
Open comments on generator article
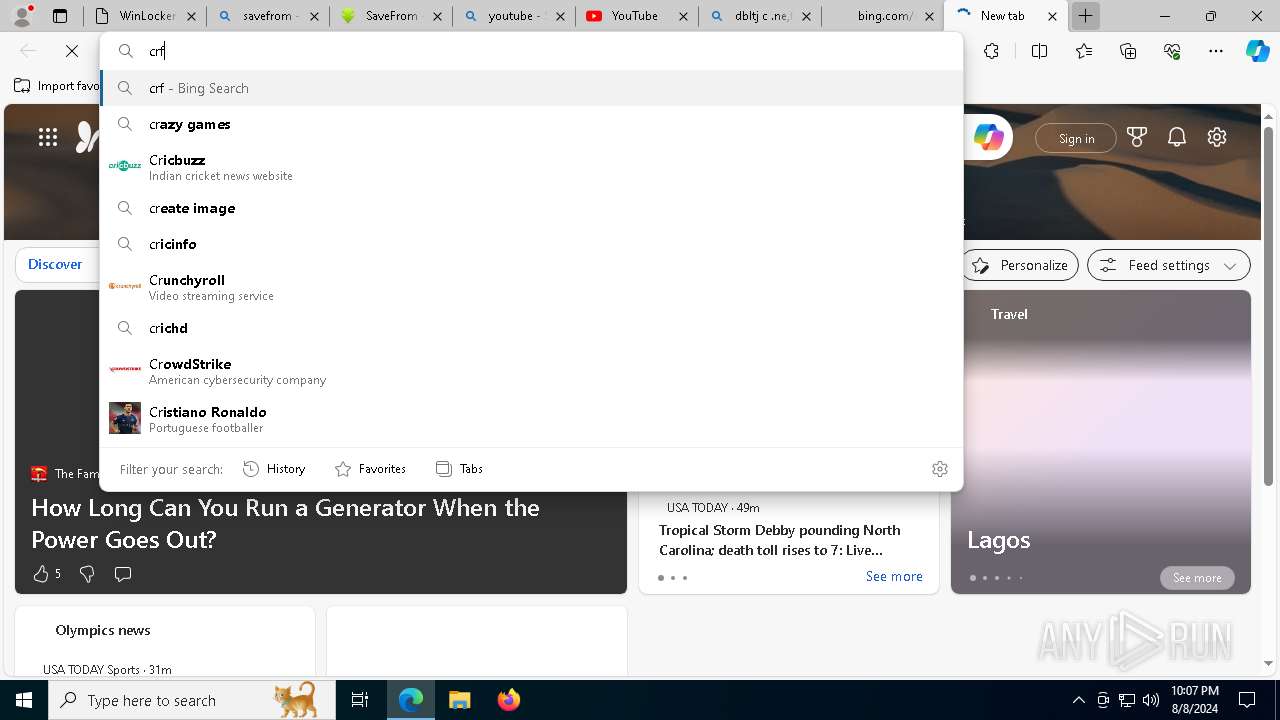click(123, 574)
